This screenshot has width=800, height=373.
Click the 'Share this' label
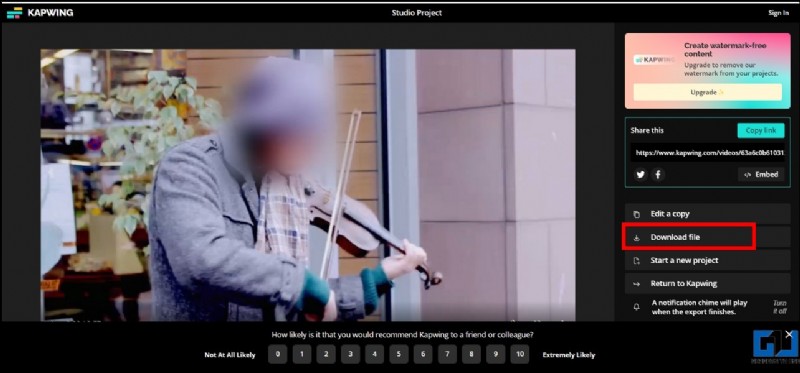[647, 131]
